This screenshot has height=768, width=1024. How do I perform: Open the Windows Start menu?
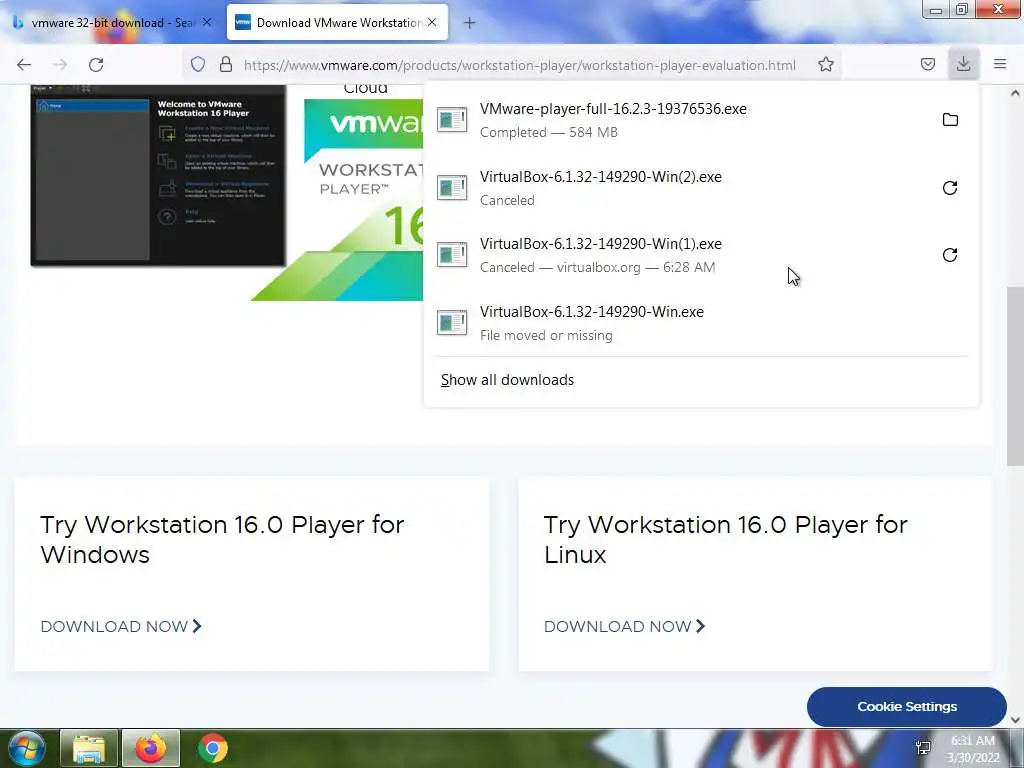(26, 748)
